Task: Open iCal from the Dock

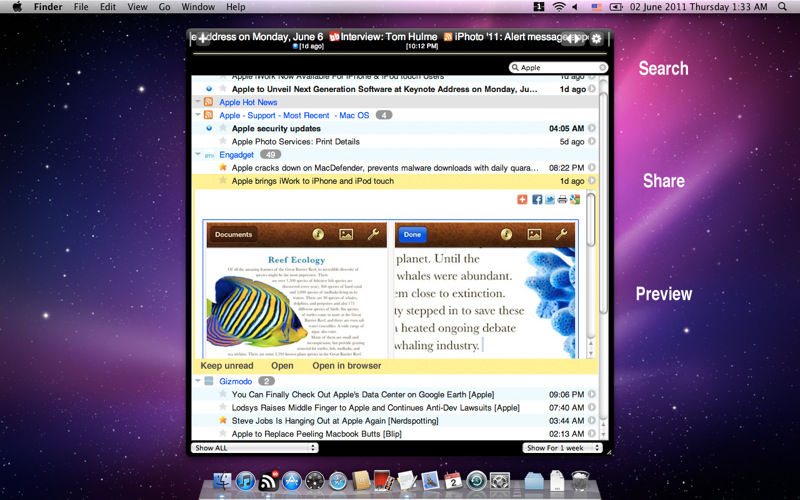Action: click(x=453, y=481)
